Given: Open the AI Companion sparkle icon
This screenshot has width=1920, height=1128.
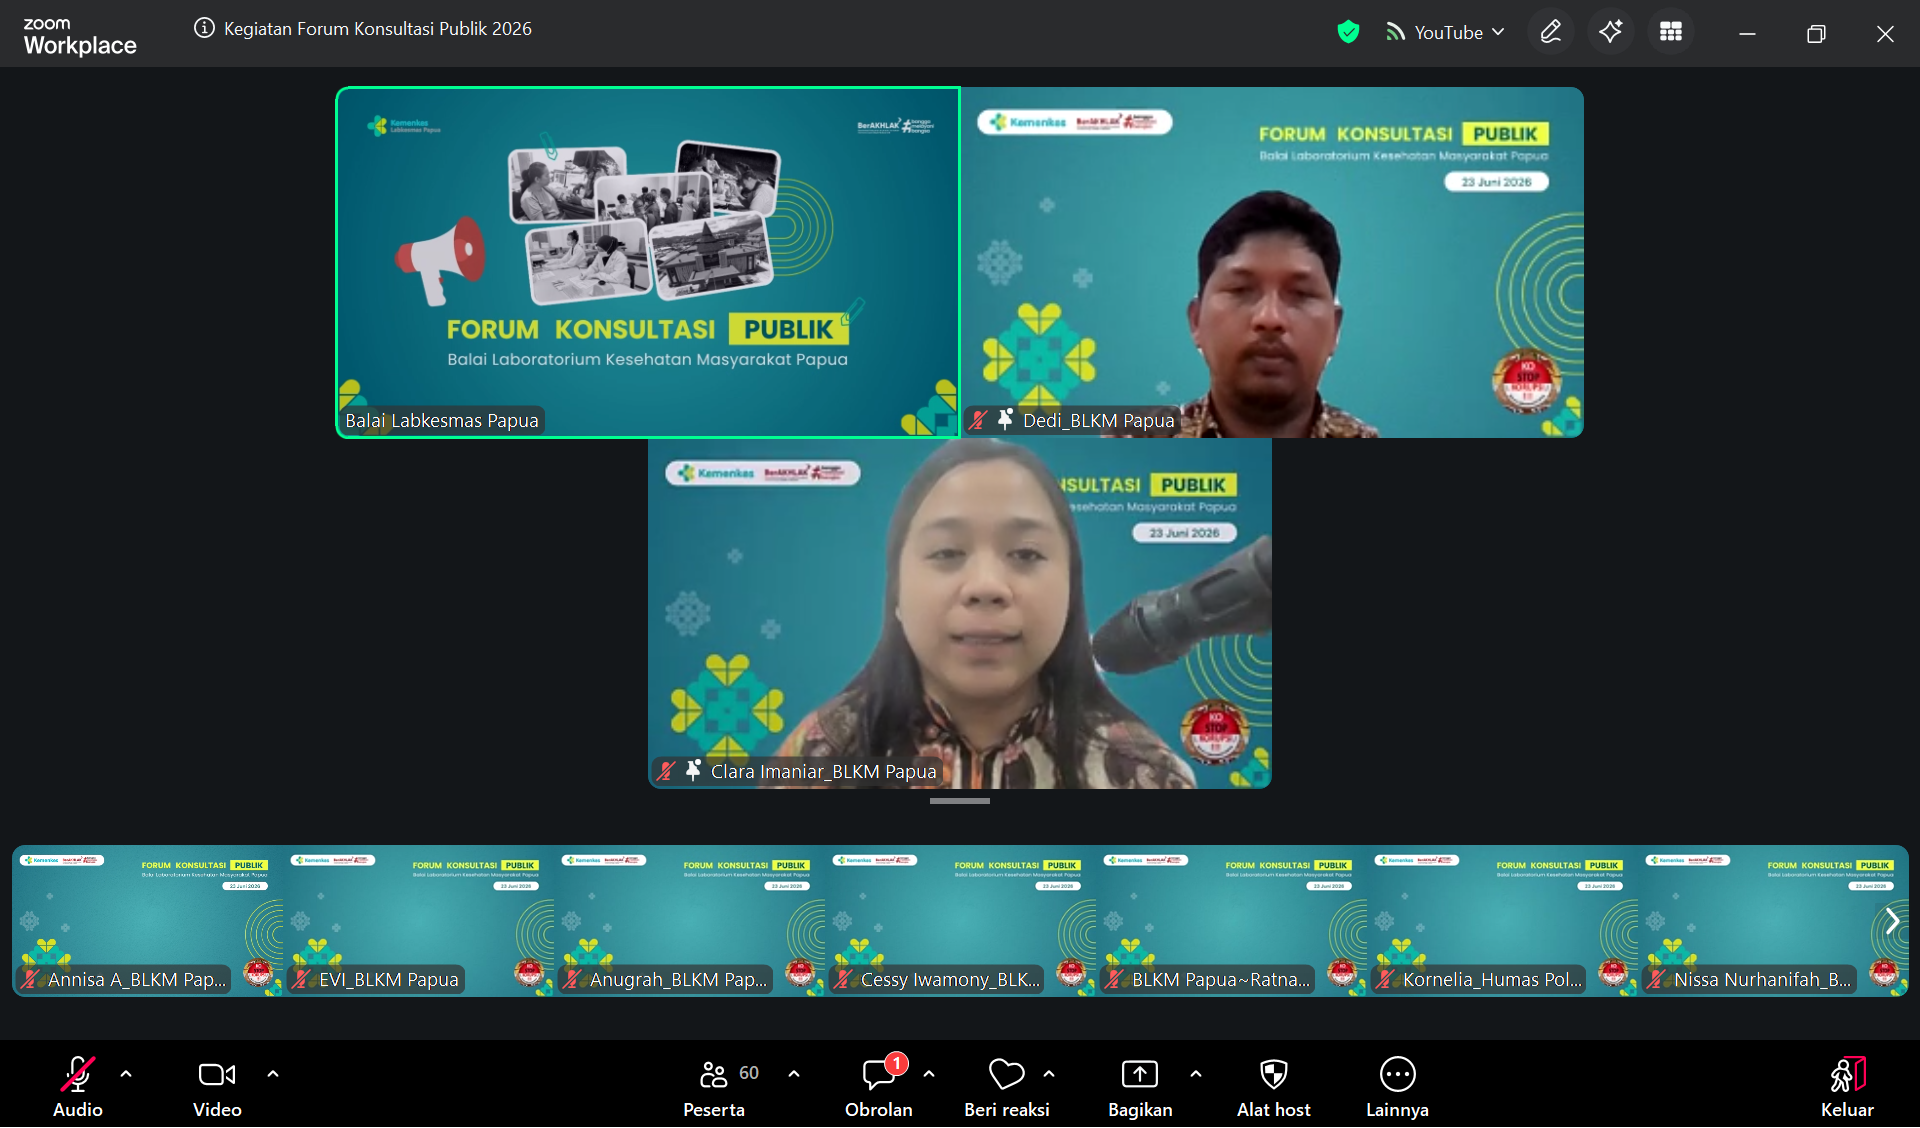Looking at the screenshot, I should click(x=1611, y=32).
